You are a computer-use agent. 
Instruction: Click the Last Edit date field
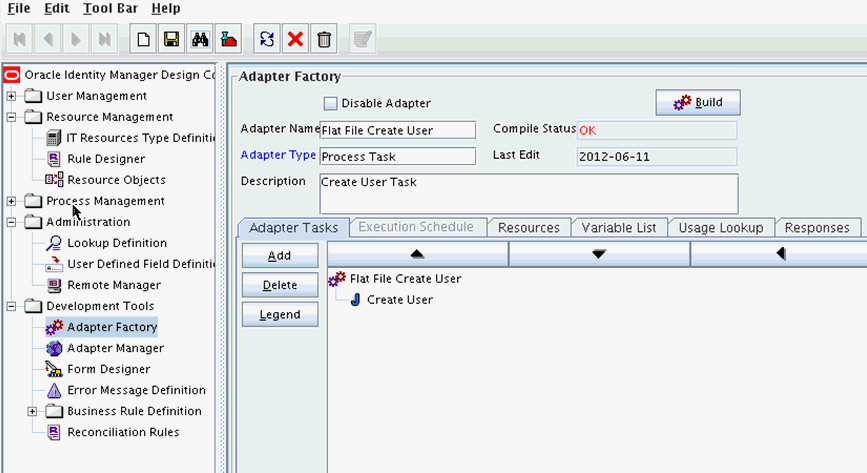[x=657, y=157]
